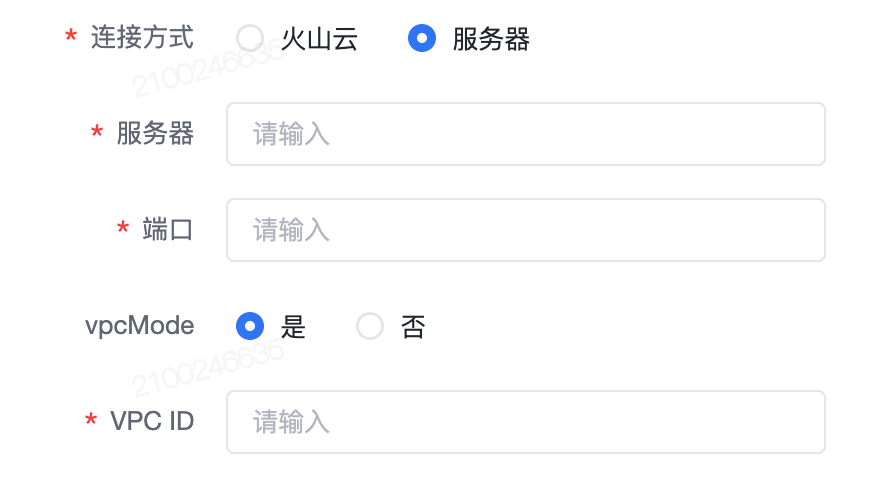
Task: Select the 服务器 connection radio circle
Action: point(422,39)
